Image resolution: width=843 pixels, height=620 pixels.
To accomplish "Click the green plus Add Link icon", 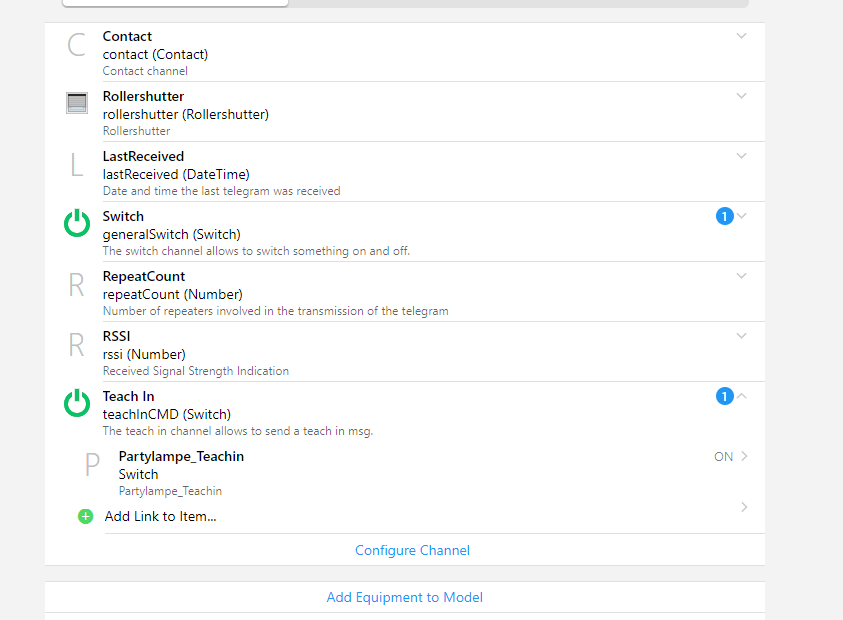I will click(x=85, y=517).
